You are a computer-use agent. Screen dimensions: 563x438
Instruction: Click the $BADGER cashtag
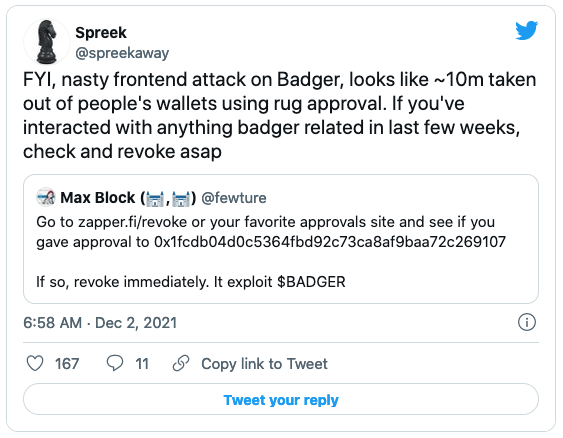[x=311, y=282]
